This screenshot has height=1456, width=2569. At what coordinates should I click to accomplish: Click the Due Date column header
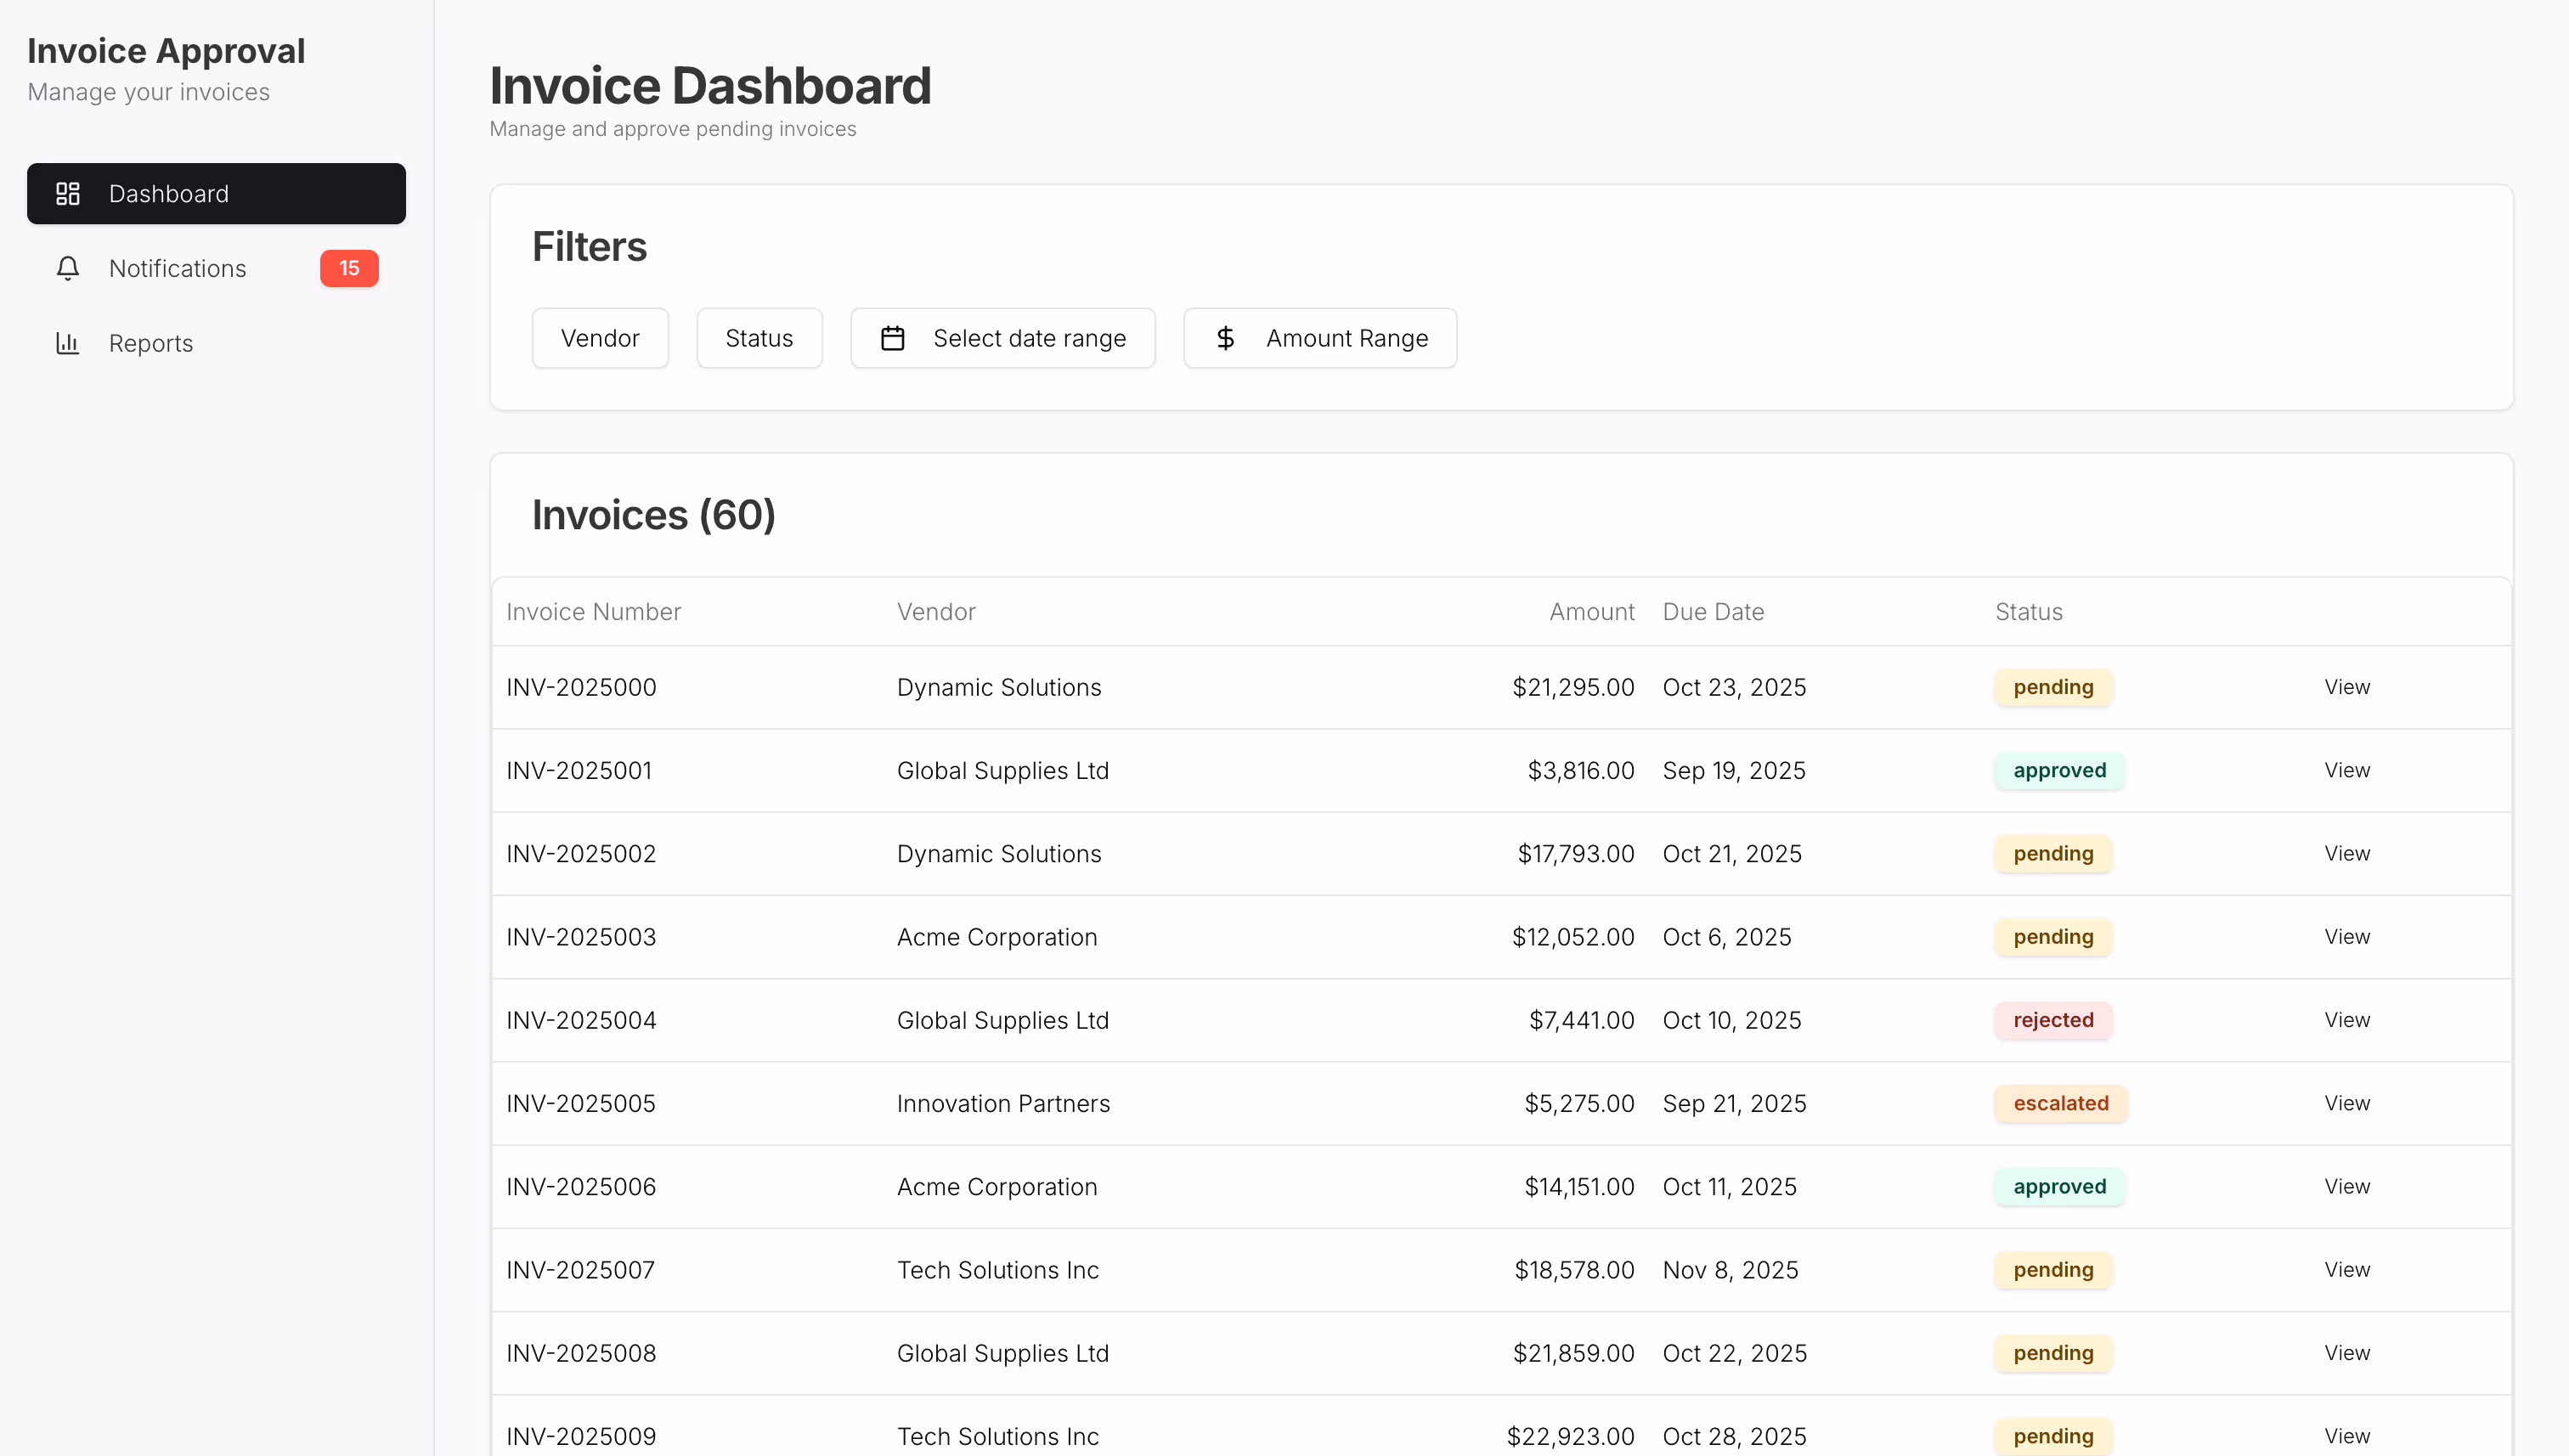1713,612
